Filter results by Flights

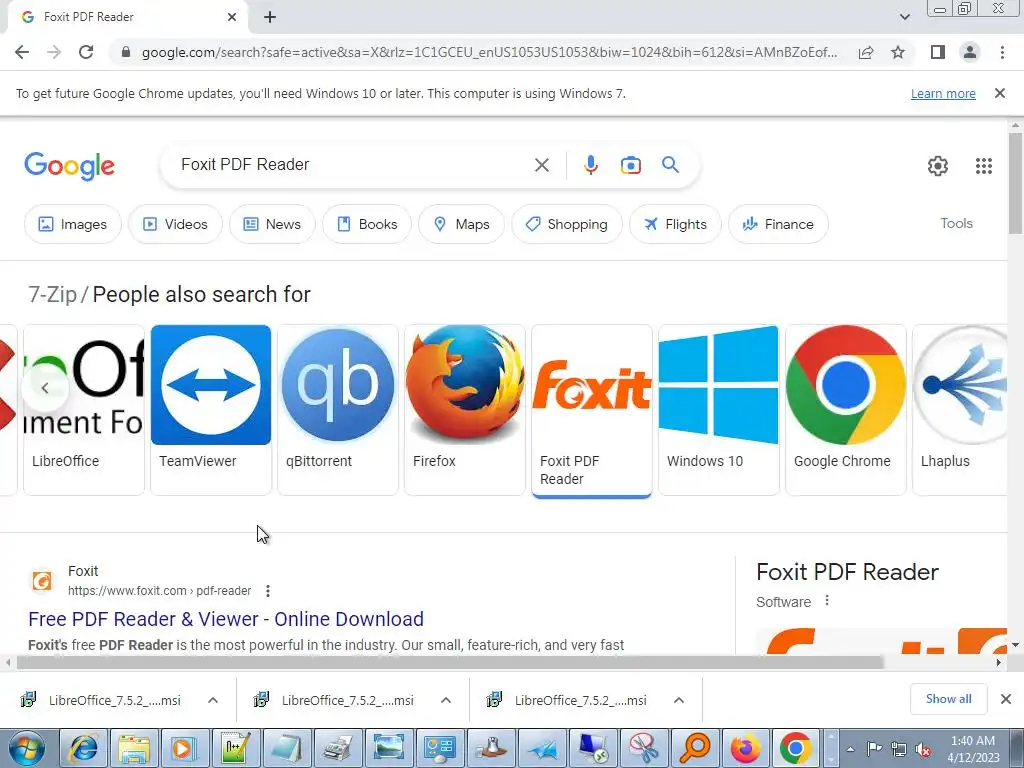click(675, 224)
